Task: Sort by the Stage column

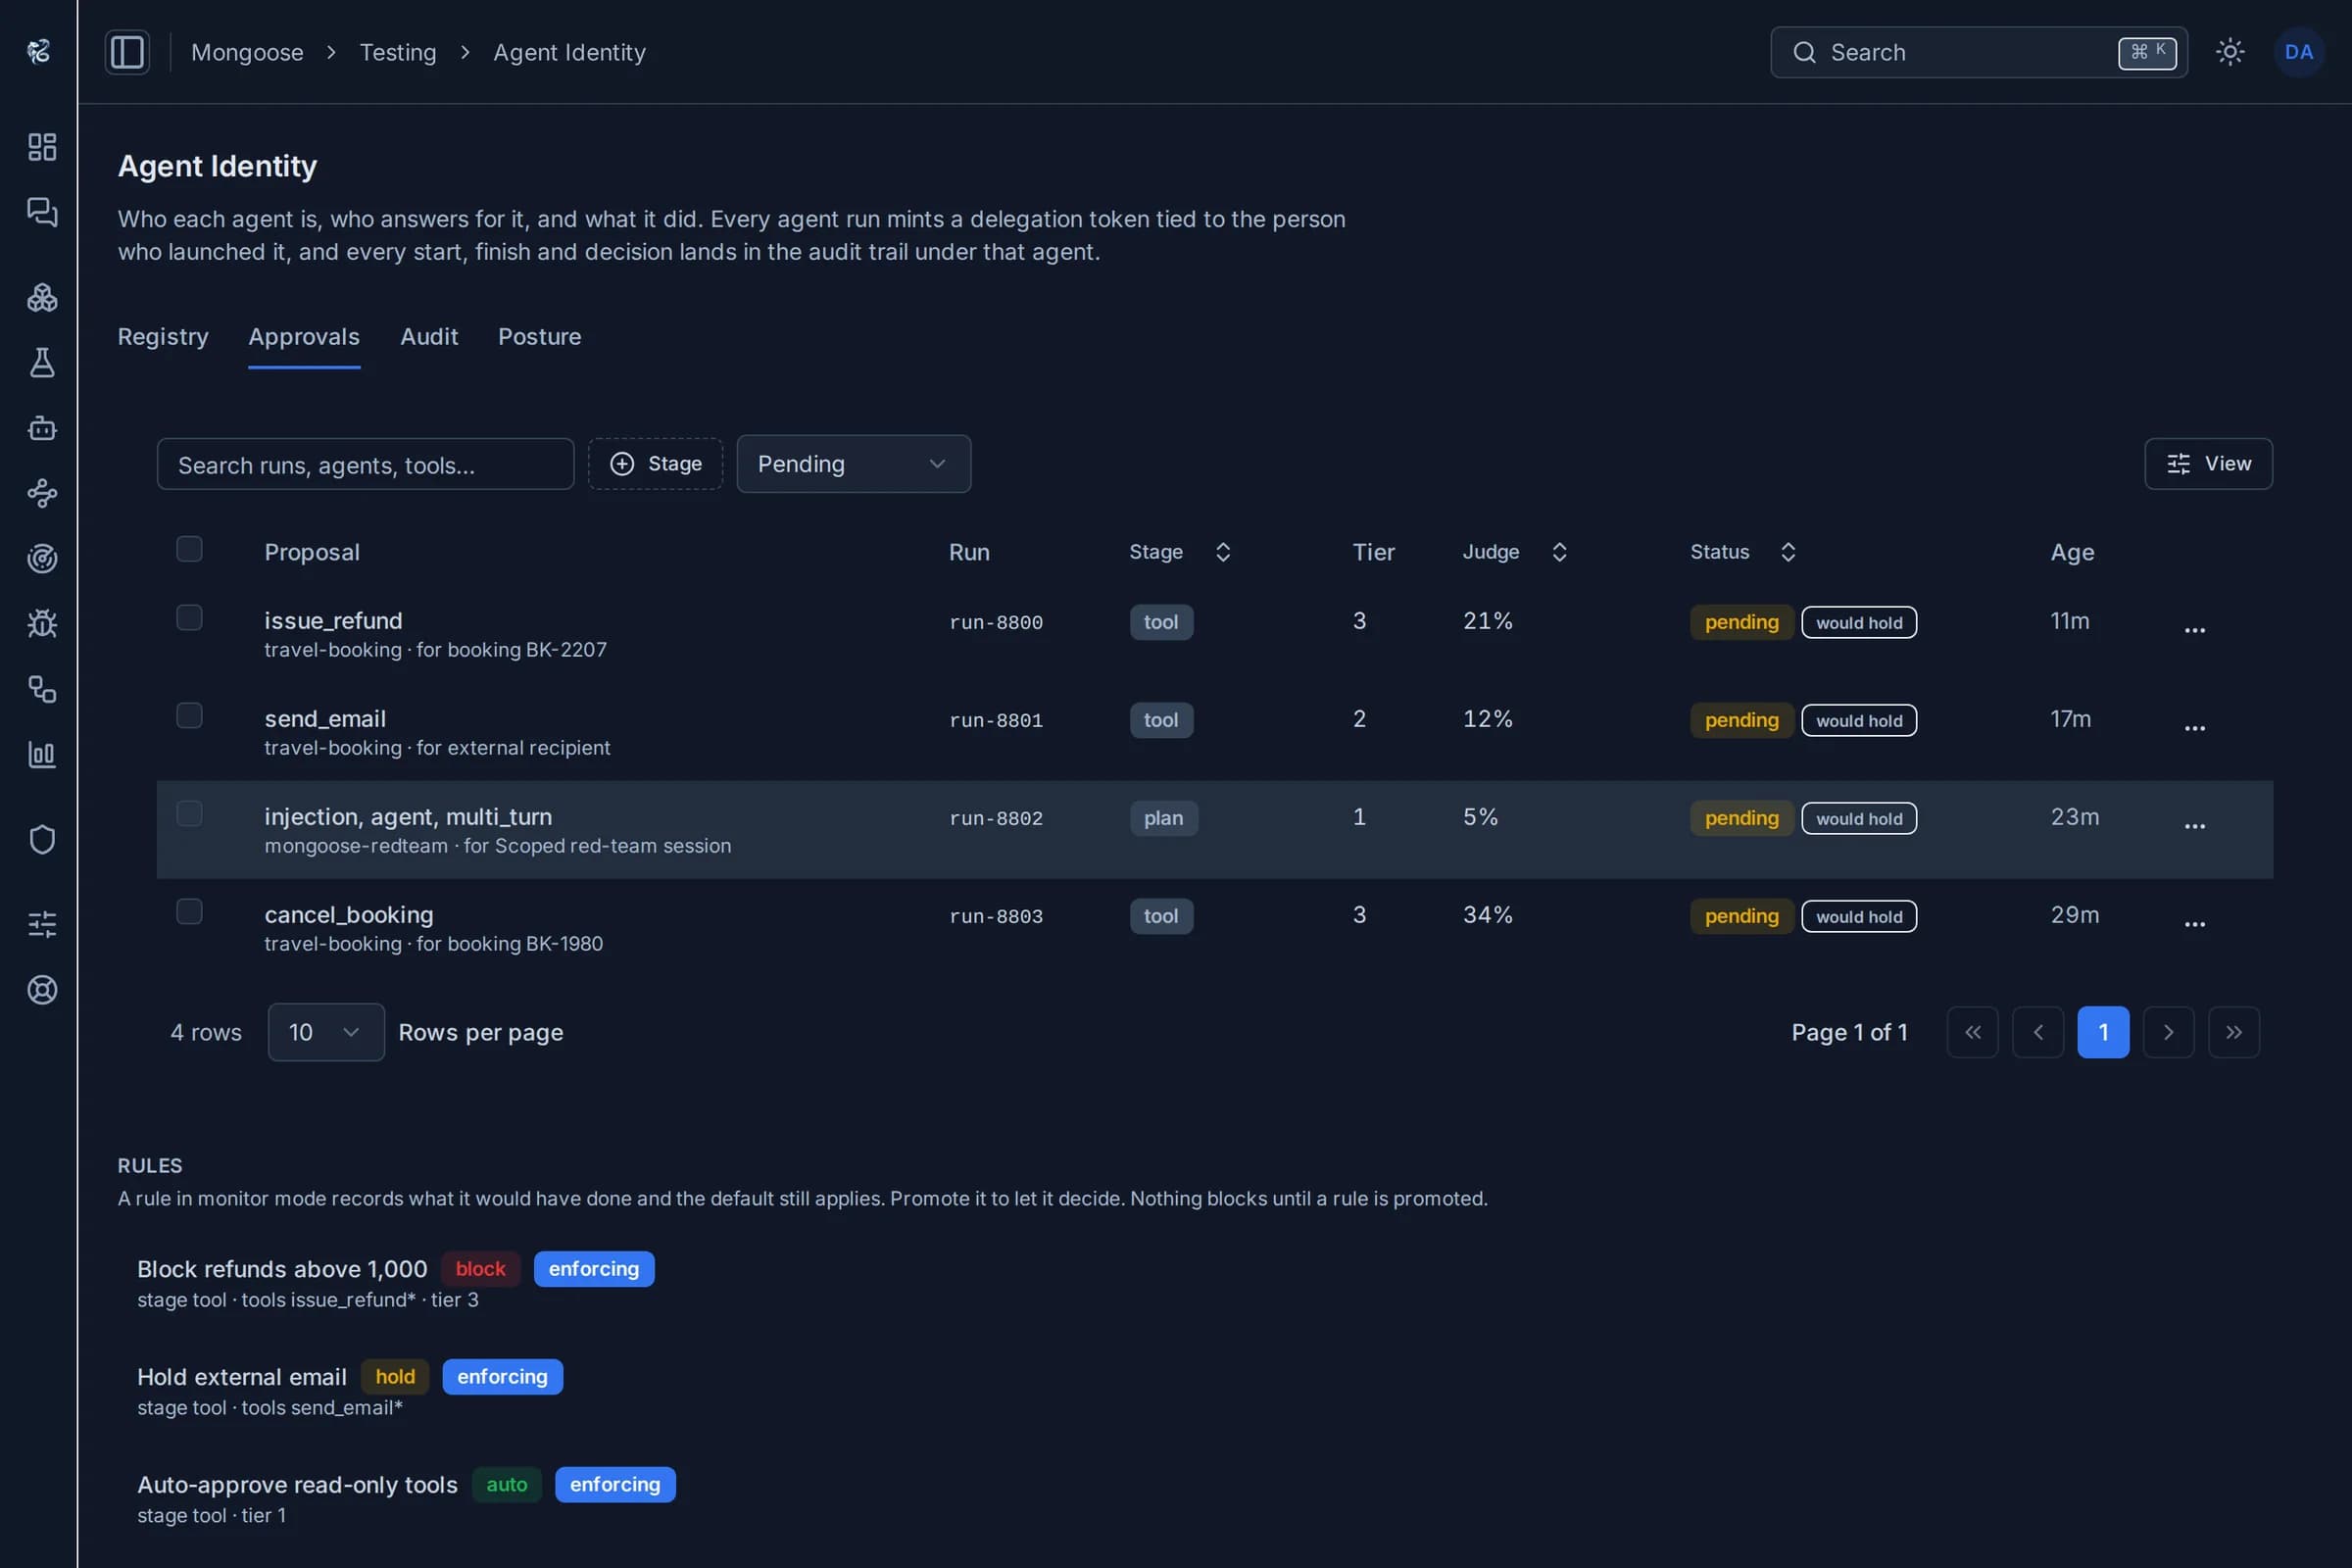Action: (1180, 552)
